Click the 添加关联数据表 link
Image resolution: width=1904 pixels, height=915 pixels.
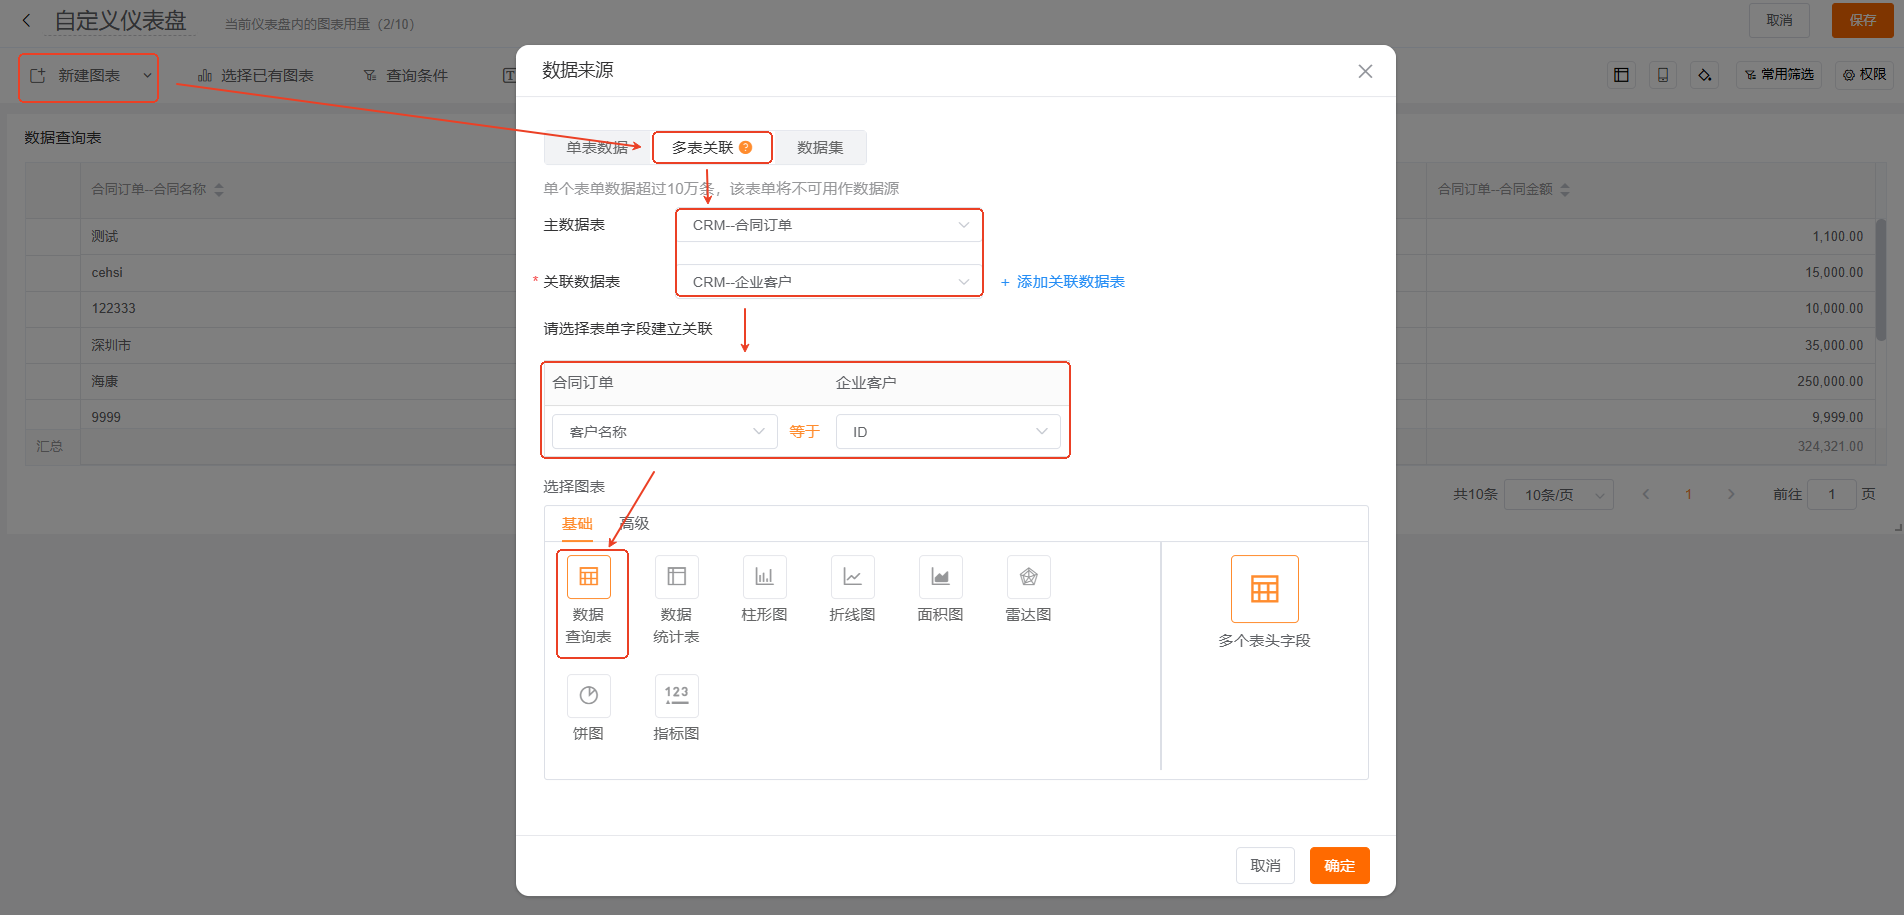(1063, 282)
